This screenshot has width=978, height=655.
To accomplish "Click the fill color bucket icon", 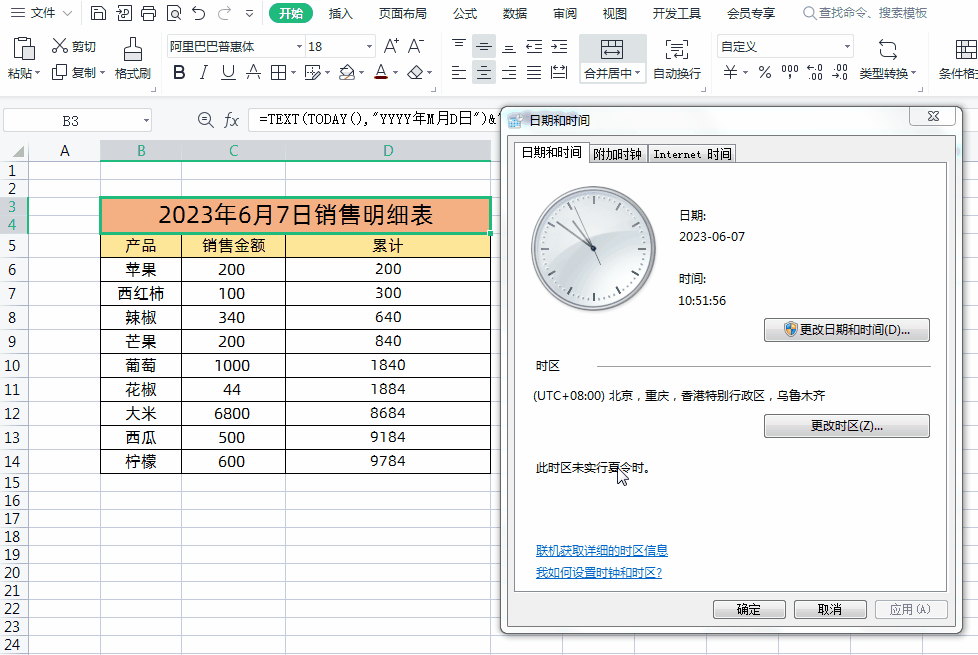I will coord(347,73).
